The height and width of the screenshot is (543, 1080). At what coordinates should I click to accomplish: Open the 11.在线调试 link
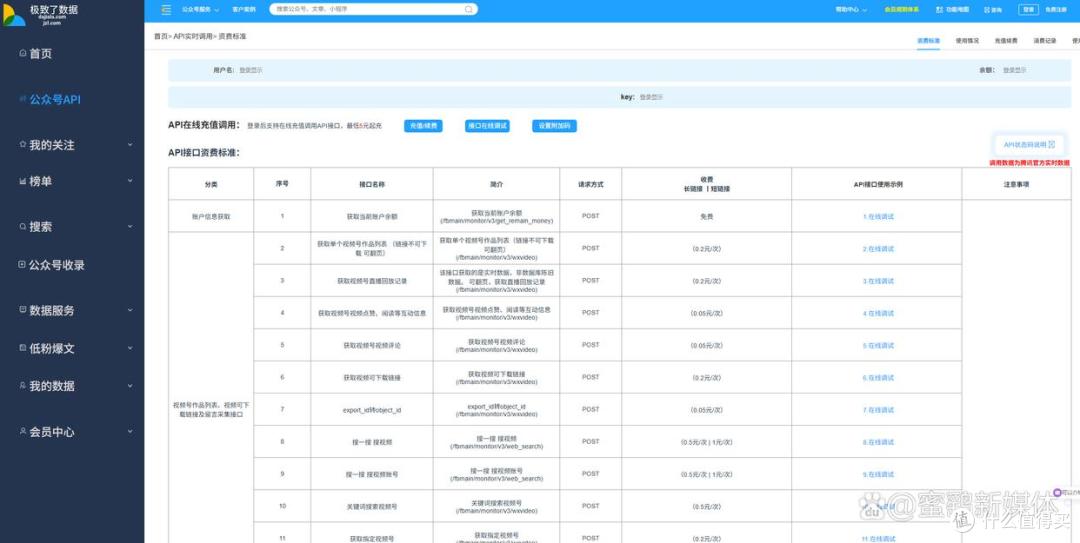click(x=878, y=538)
